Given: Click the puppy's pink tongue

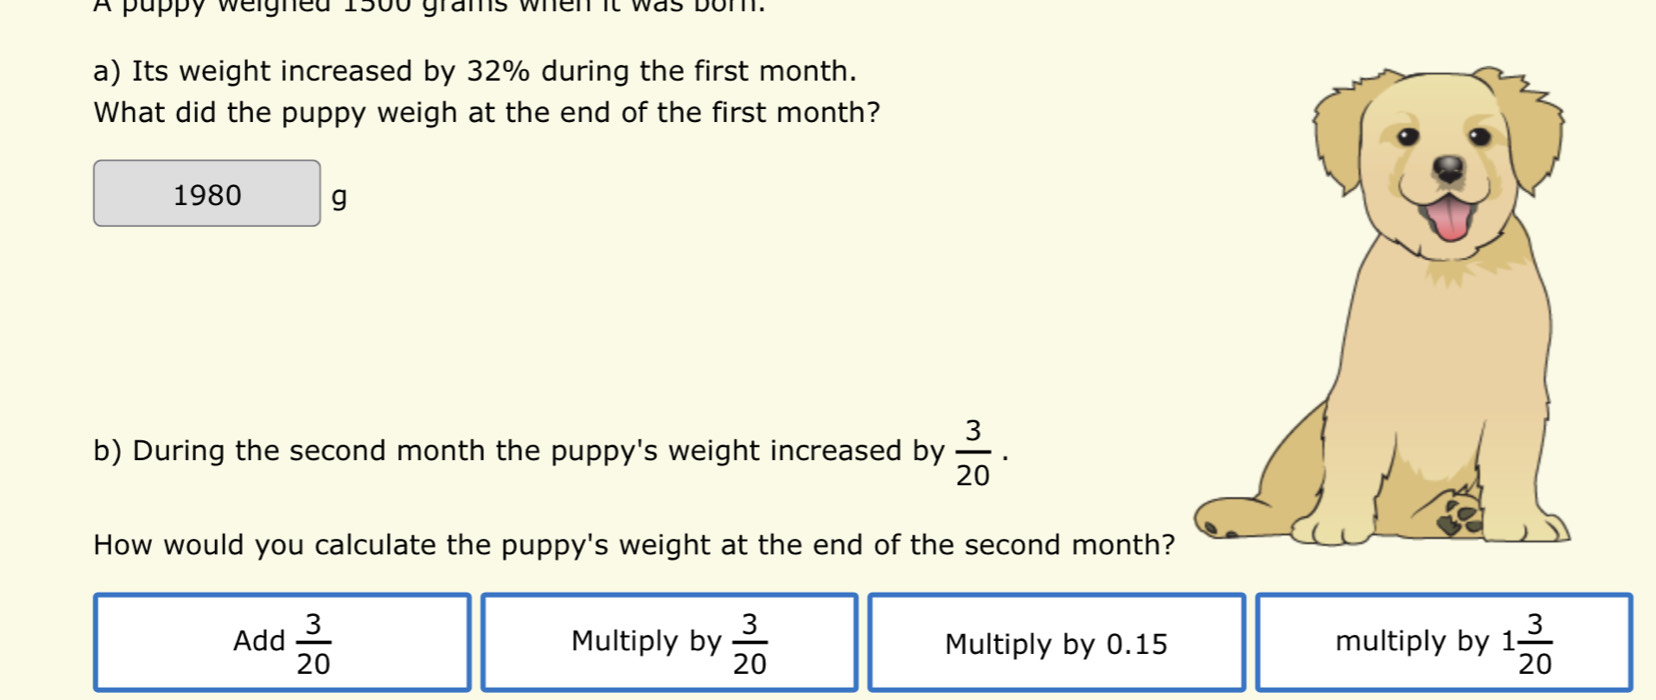Looking at the screenshot, I should click(x=1450, y=218).
